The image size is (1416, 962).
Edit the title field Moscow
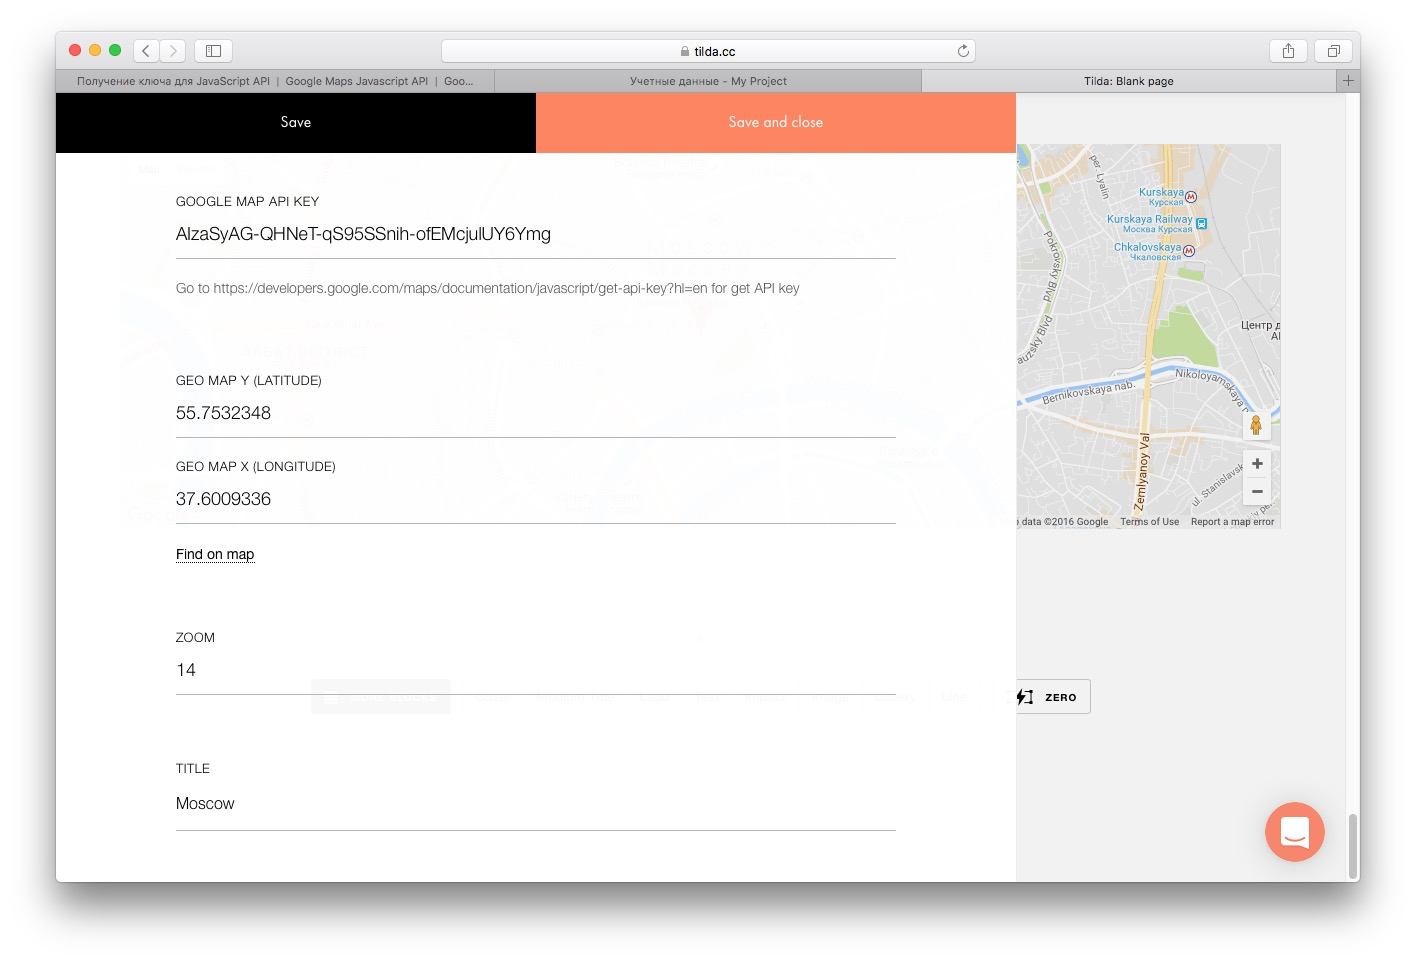536,805
